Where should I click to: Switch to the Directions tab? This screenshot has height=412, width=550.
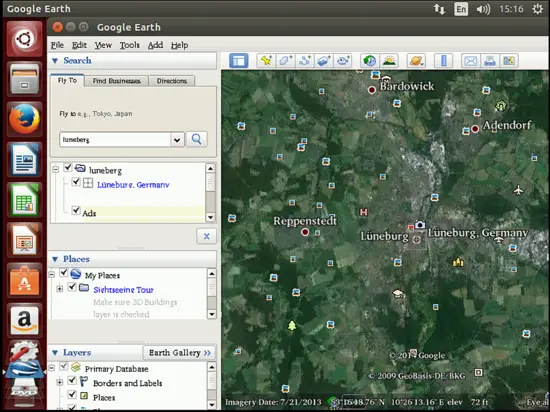point(172,81)
